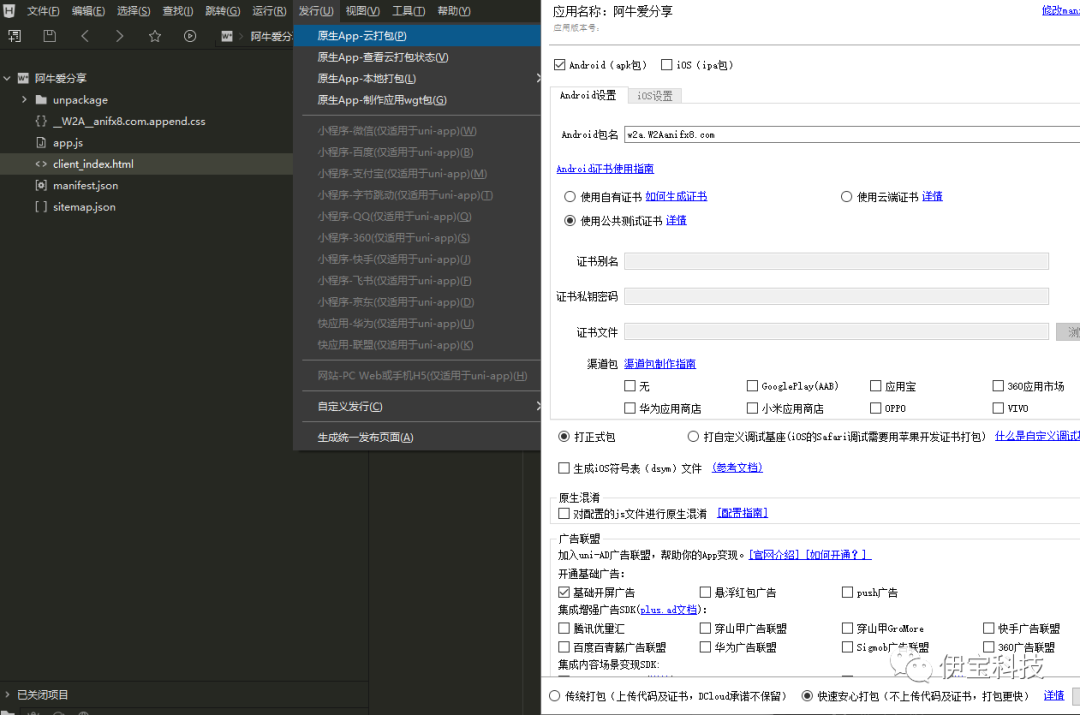1080x715 pixels.
Task: Open 配置指南 link for obfuscation
Action: point(742,513)
